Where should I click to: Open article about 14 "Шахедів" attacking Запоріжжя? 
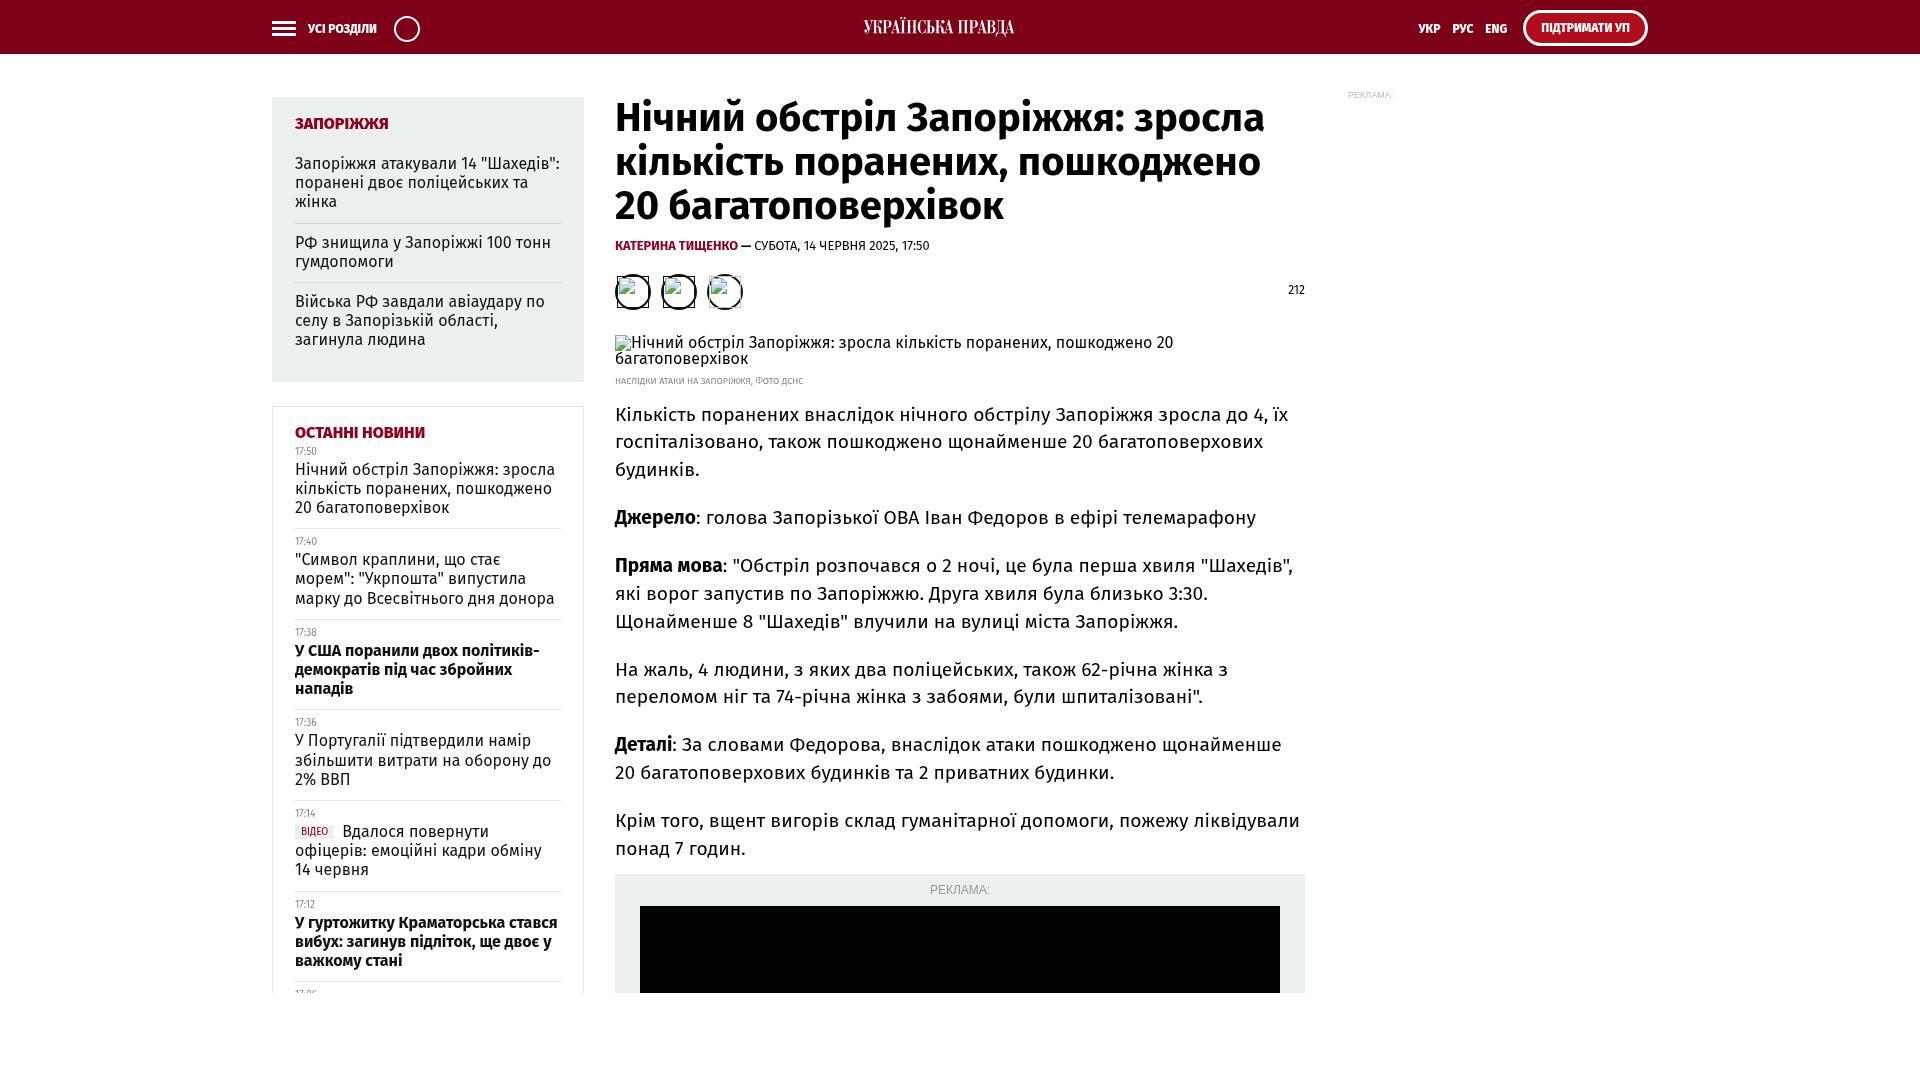[x=428, y=183]
